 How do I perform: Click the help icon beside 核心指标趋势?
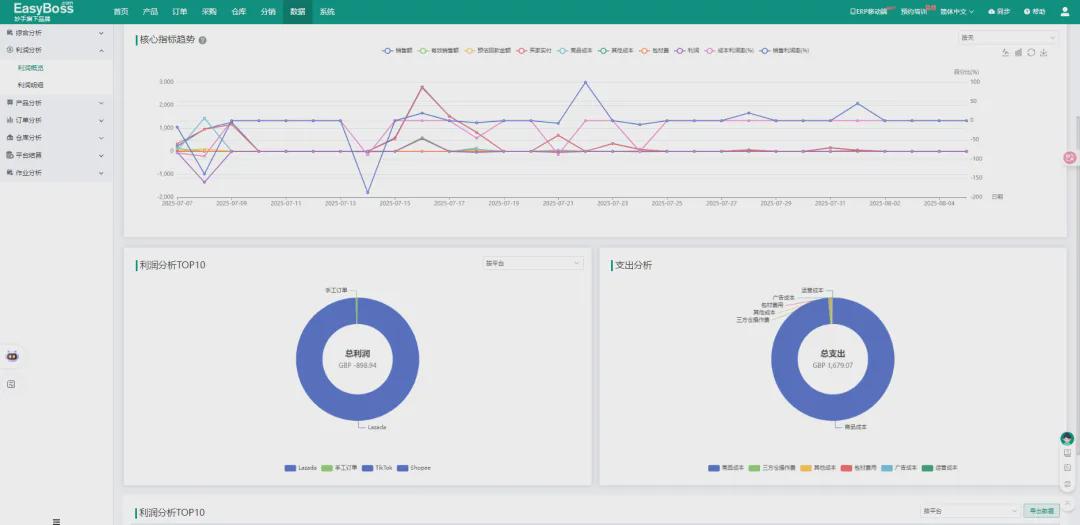(x=202, y=40)
